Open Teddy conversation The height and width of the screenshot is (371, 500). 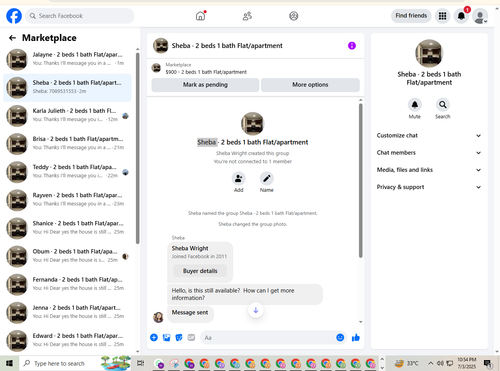[x=67, y=172]
